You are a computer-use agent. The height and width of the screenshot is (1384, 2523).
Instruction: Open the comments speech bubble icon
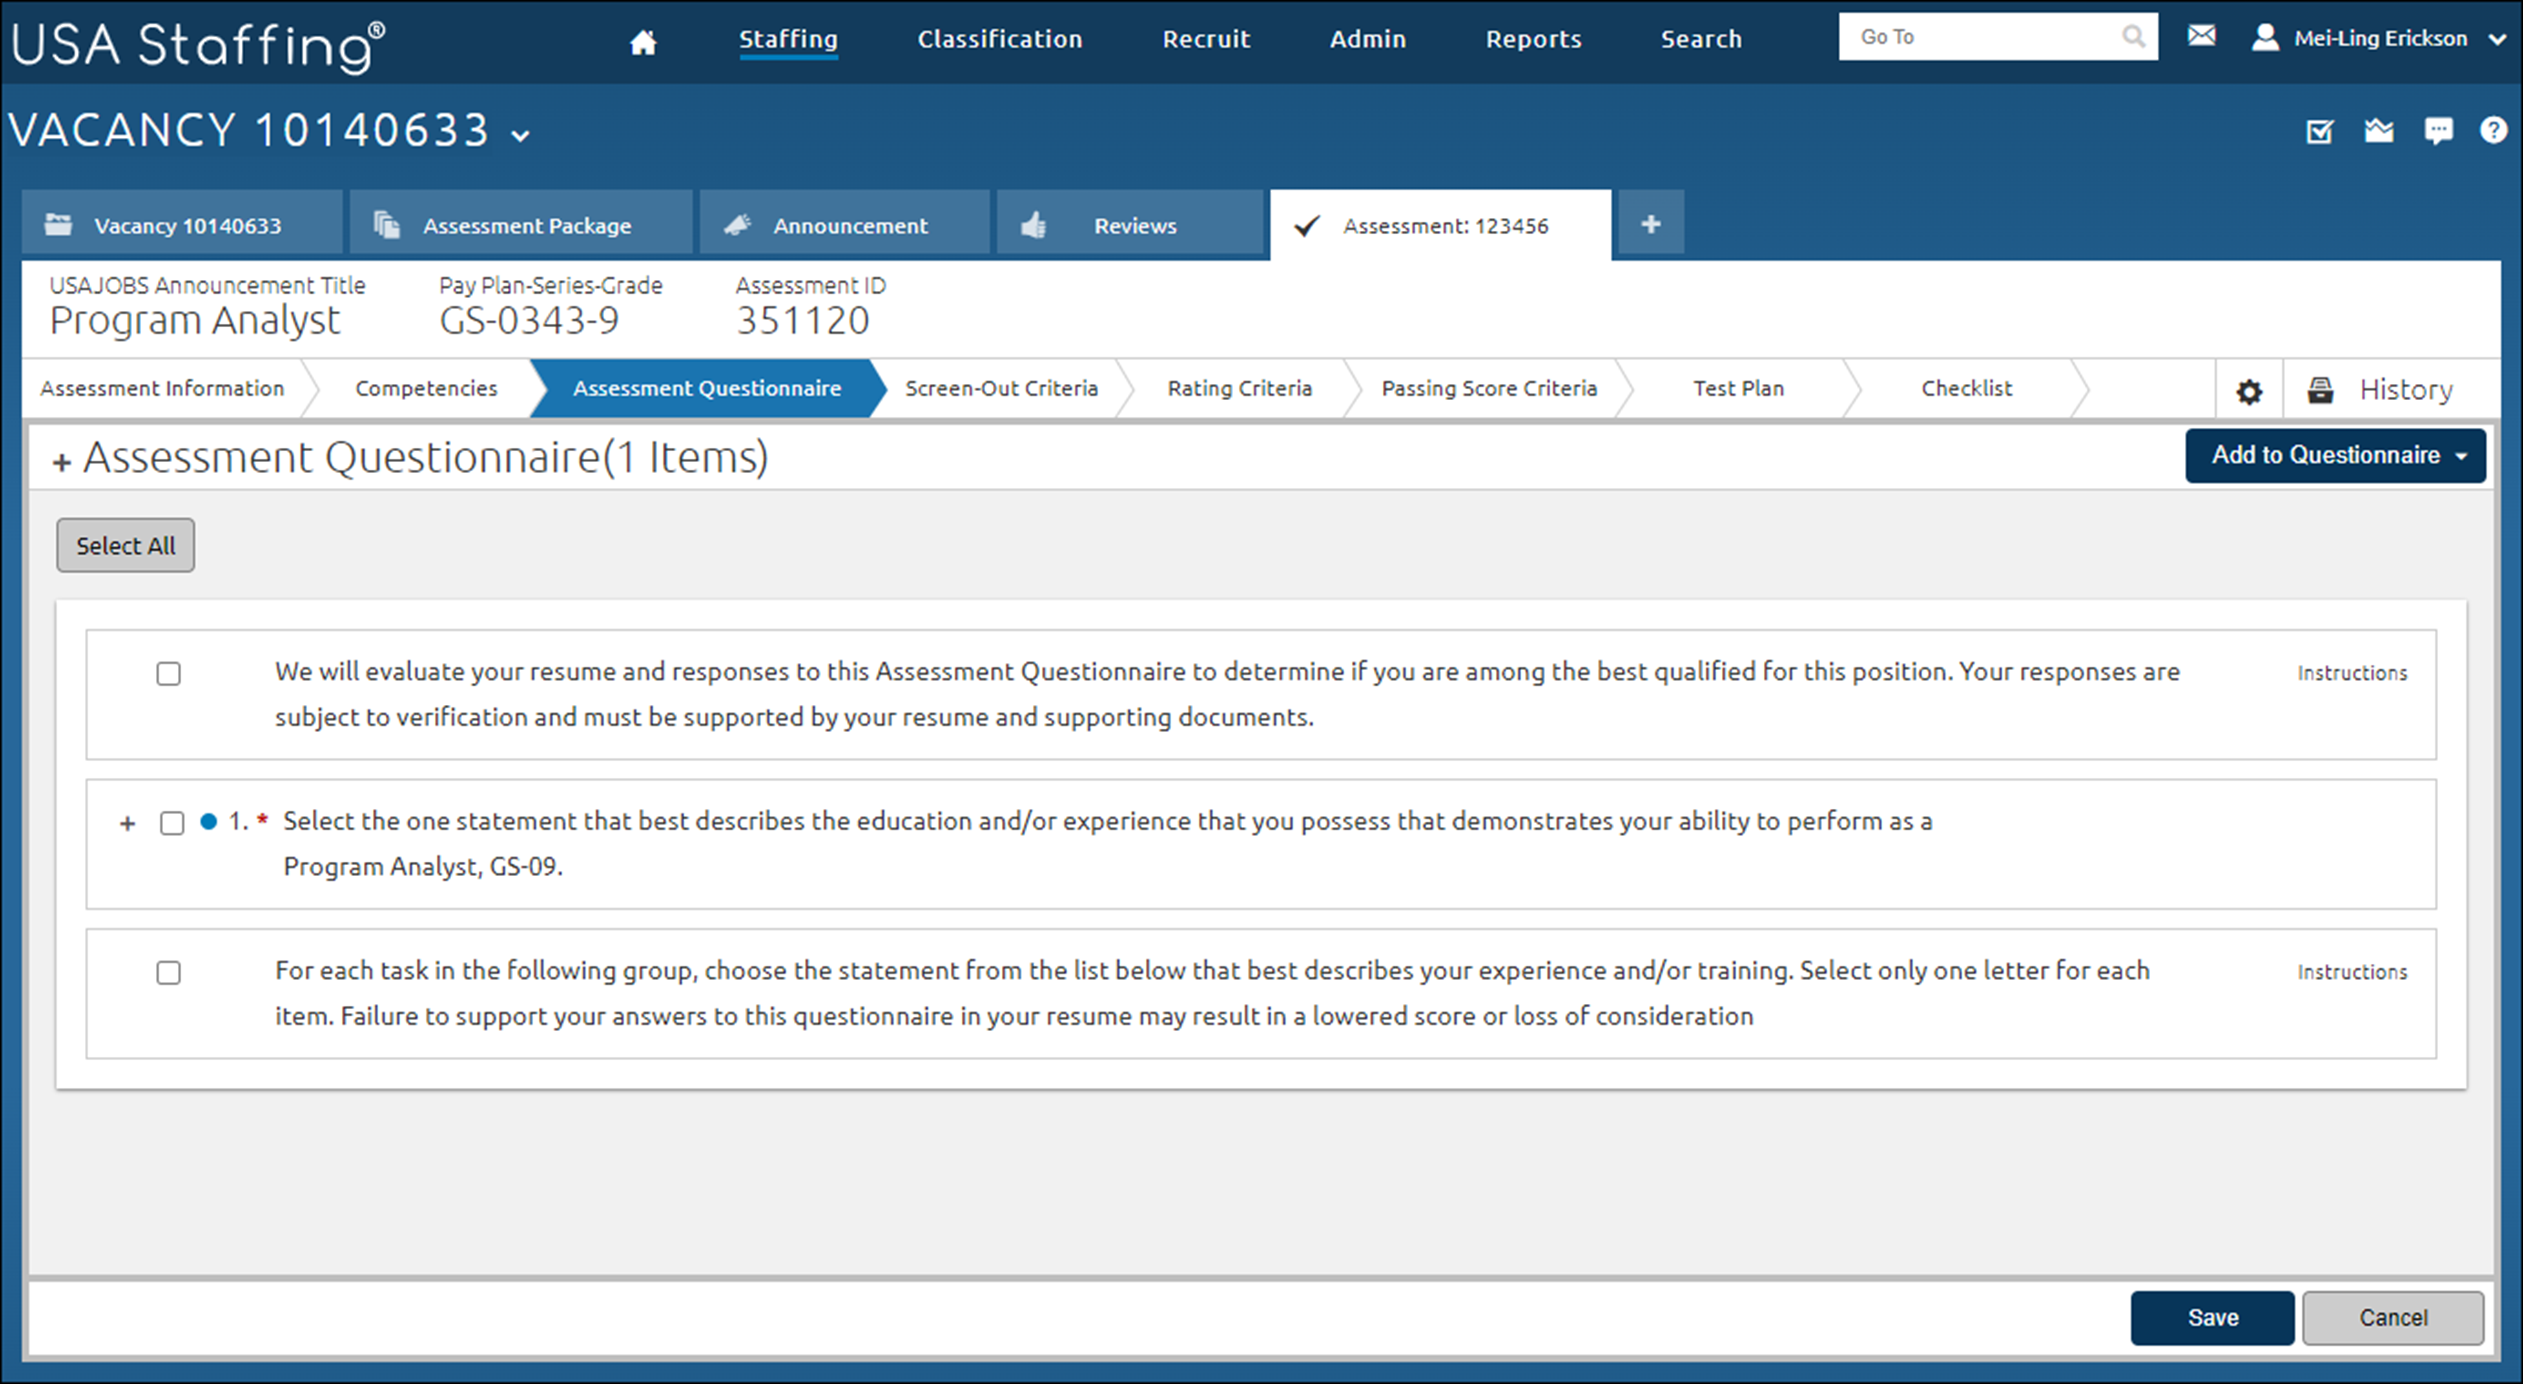pyautogui.click(x=2438, y=131)
